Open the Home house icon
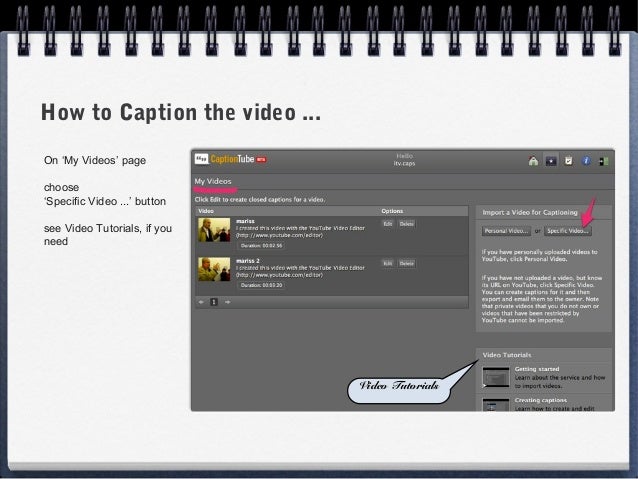638x479 pixels. coord(533,161)
